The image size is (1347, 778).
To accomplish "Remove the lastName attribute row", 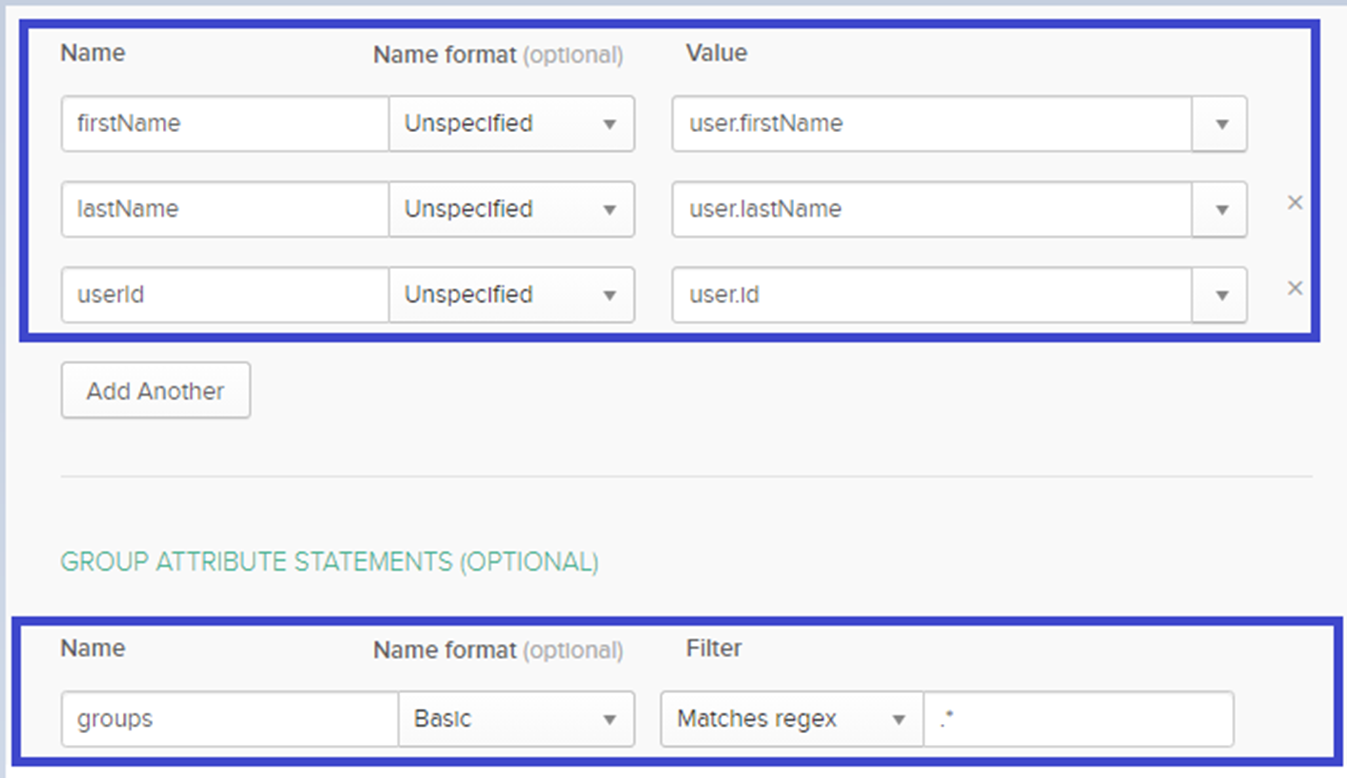I will tap(1295, 203).
